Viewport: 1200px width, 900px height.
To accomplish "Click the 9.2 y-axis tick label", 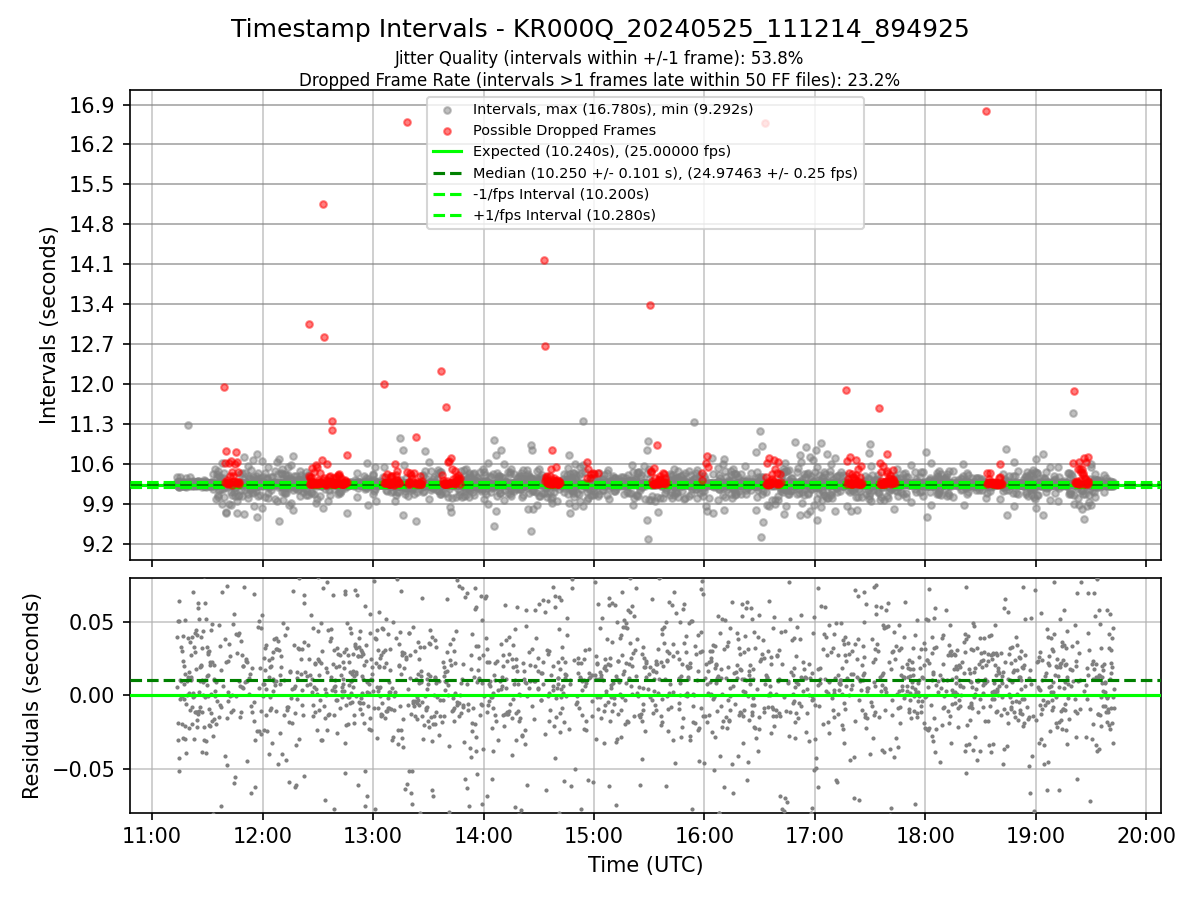I will 100,545.
